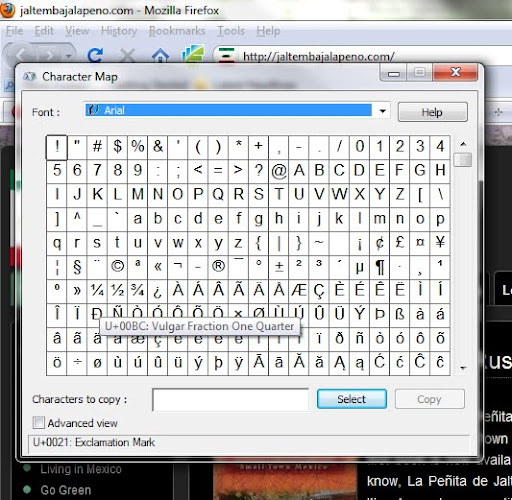Pick the capital C cedilla Ç
This screenshot has height=500, width=512.
pyautogui.click(x=319, y=291)
